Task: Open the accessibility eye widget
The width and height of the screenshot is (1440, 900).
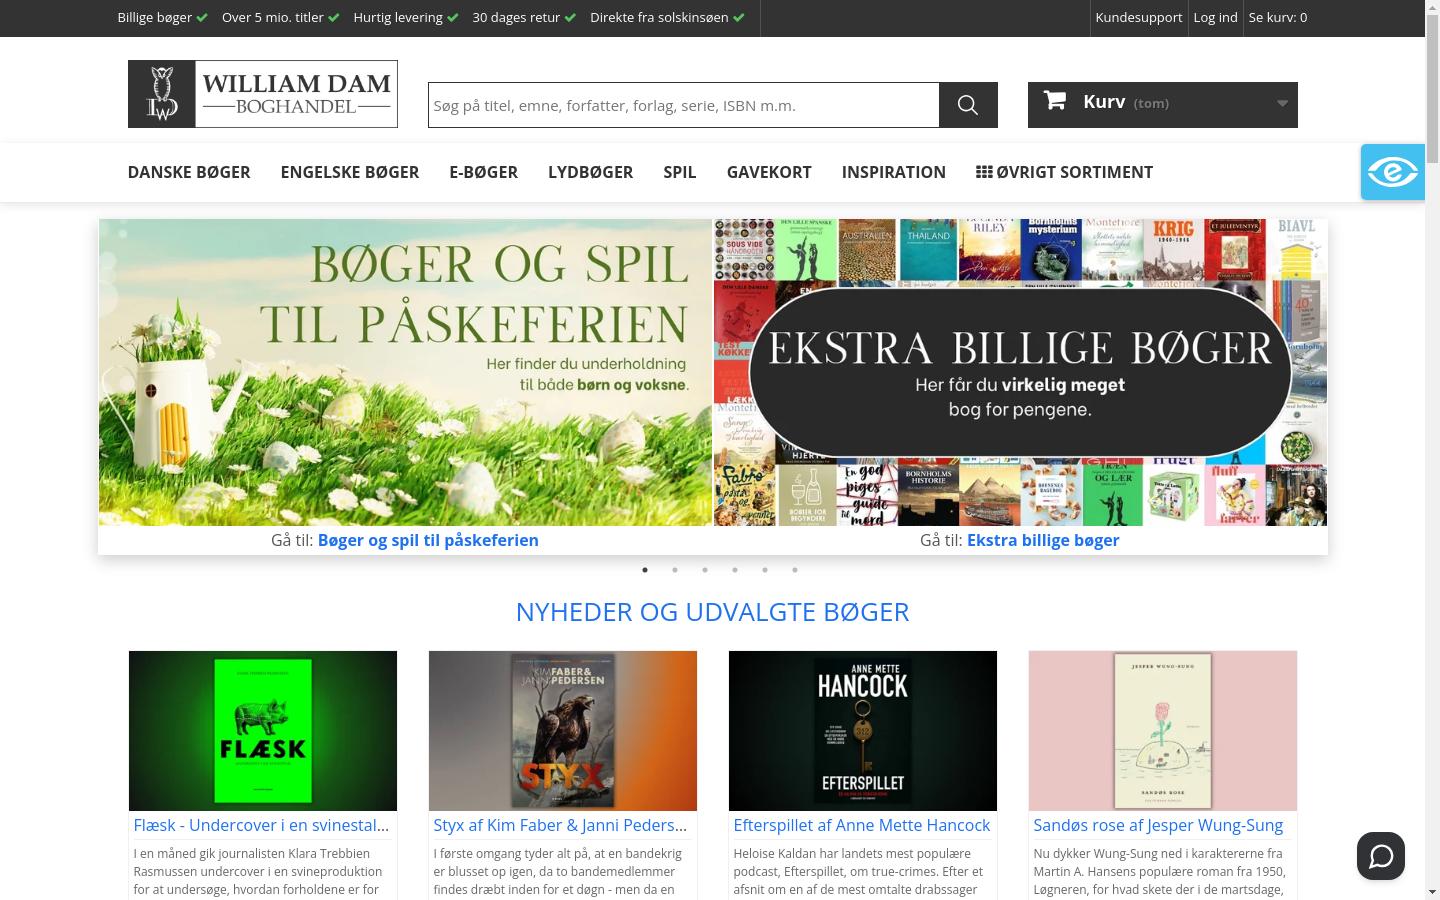Action: click(x=1392, y=172)
